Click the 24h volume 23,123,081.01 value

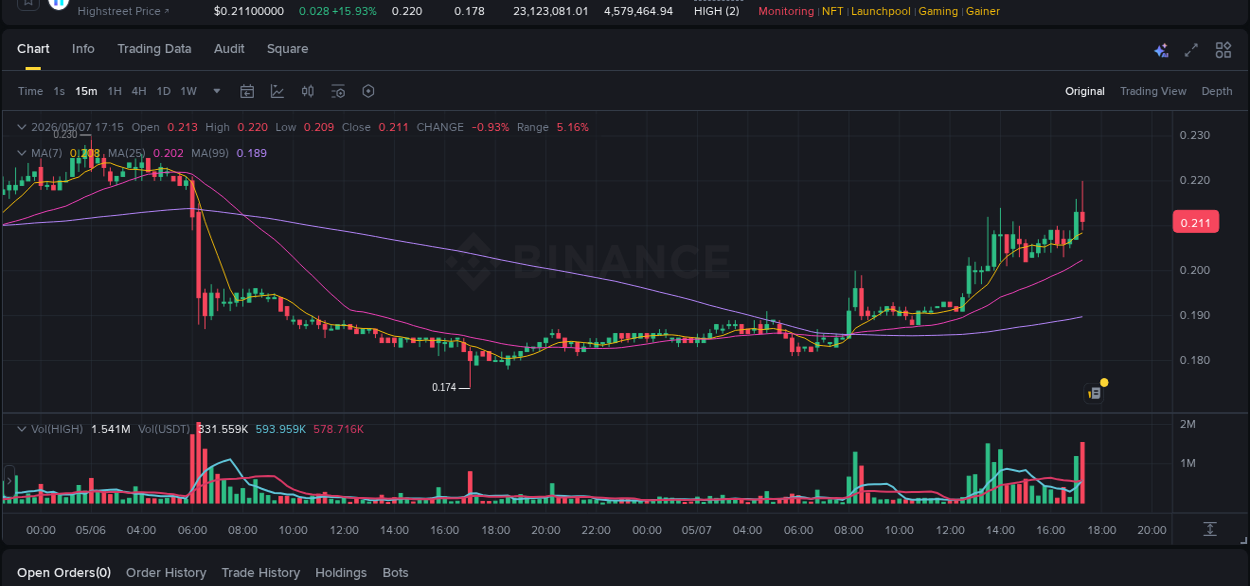coord(551,11)
